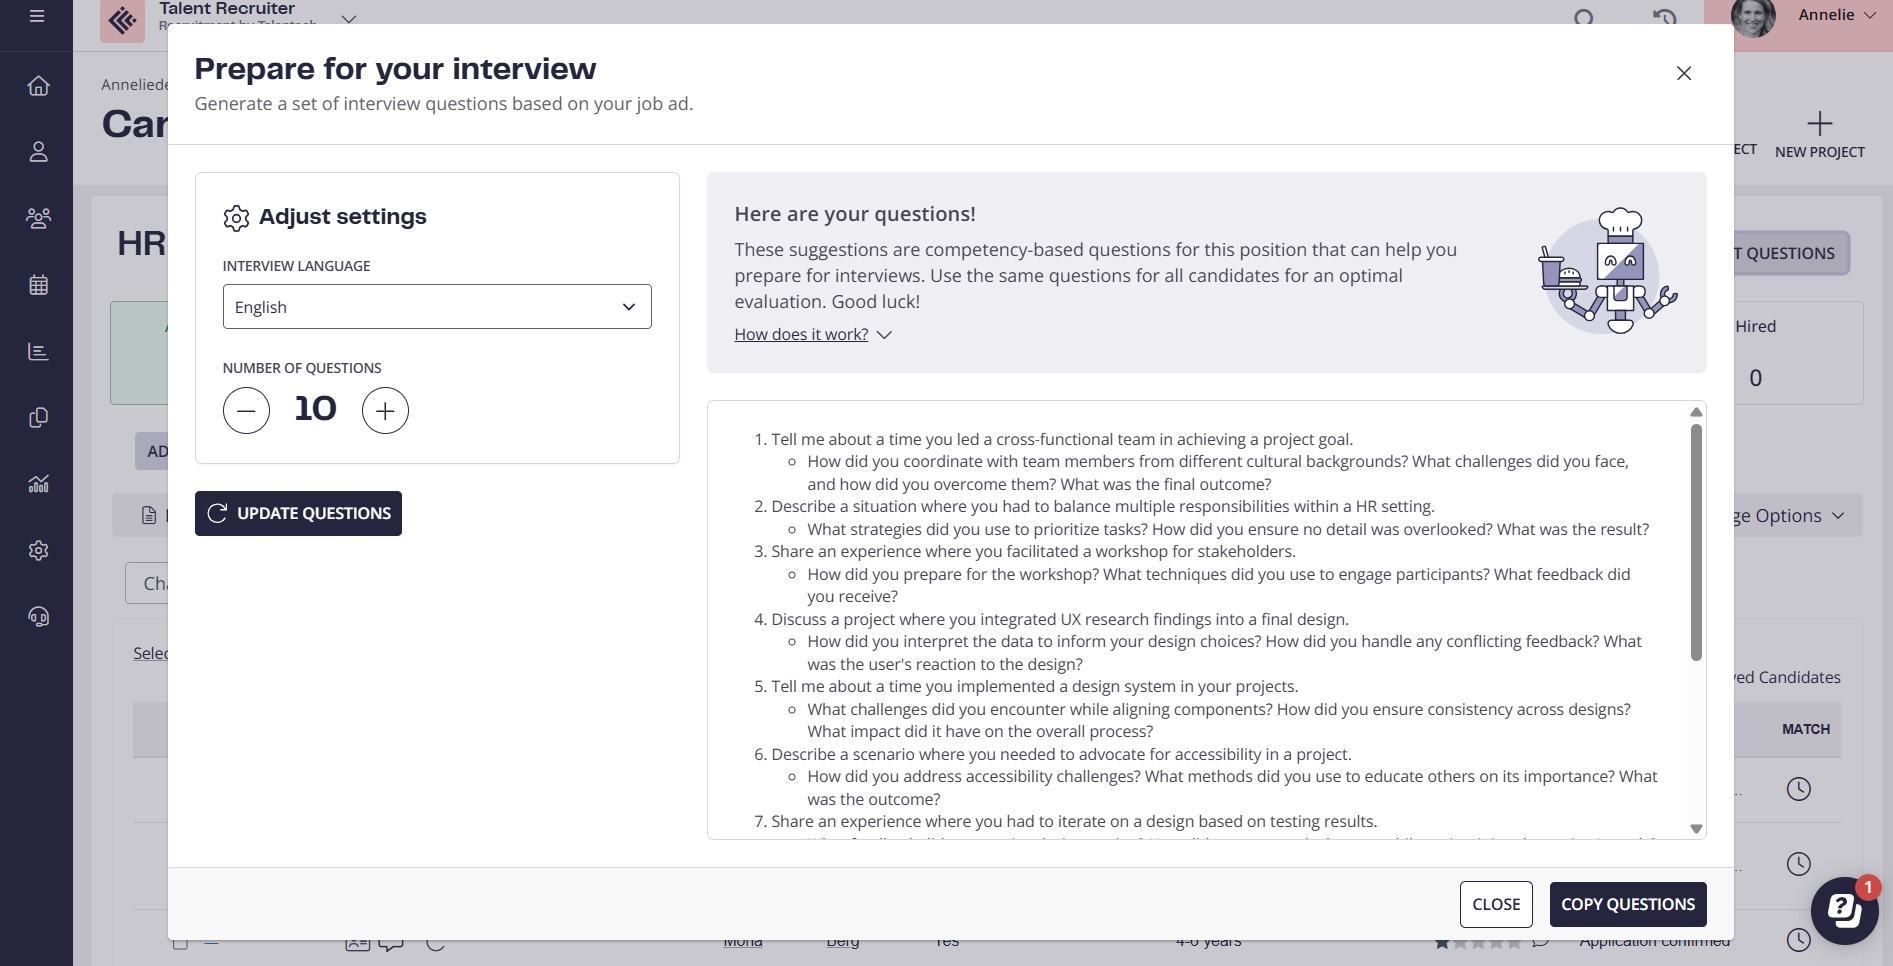Open the calendar icon in sidebar
1893x966 pixels.
tap(38, 285)
